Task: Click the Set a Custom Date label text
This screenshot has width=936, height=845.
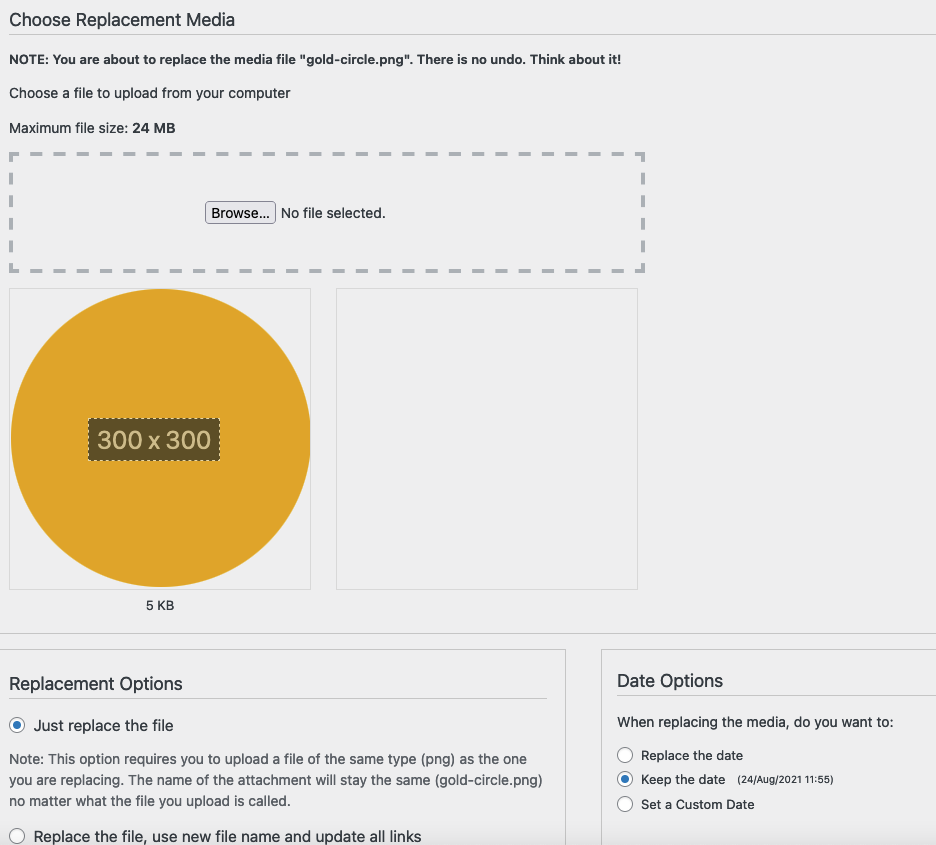Action: click(x=697, y=804)
